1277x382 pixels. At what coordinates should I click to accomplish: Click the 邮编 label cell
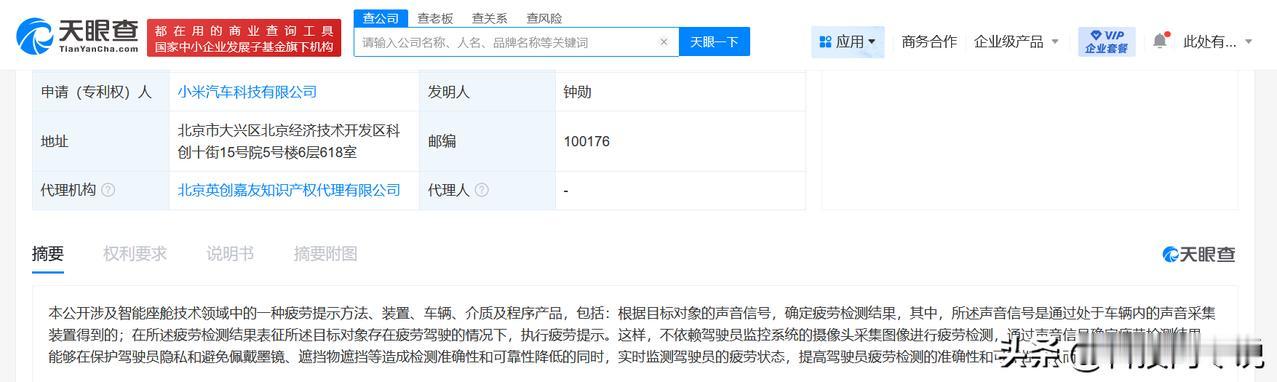pos(487,141)
